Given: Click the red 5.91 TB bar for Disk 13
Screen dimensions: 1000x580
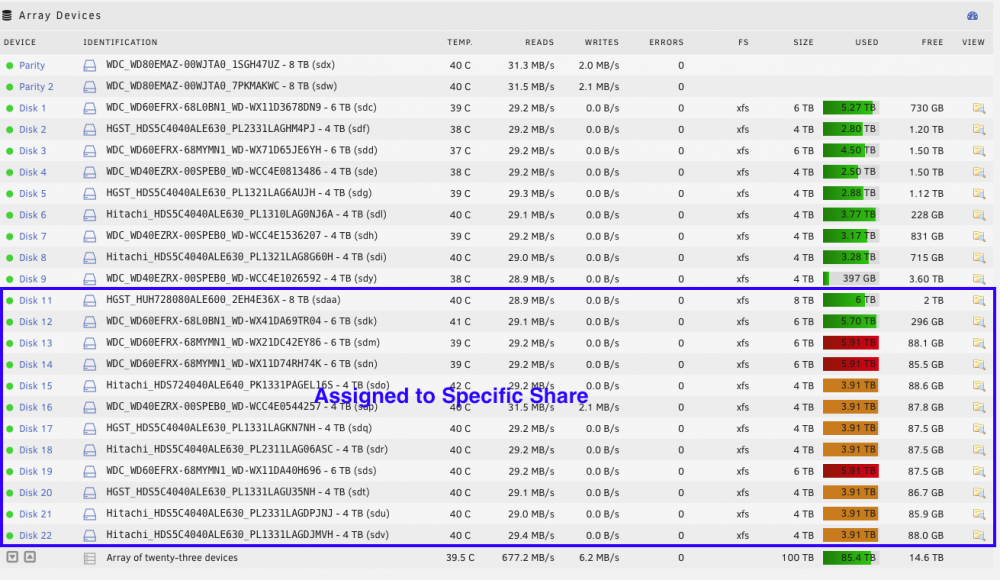Looking at the screenshot, I should pos(851,343).
